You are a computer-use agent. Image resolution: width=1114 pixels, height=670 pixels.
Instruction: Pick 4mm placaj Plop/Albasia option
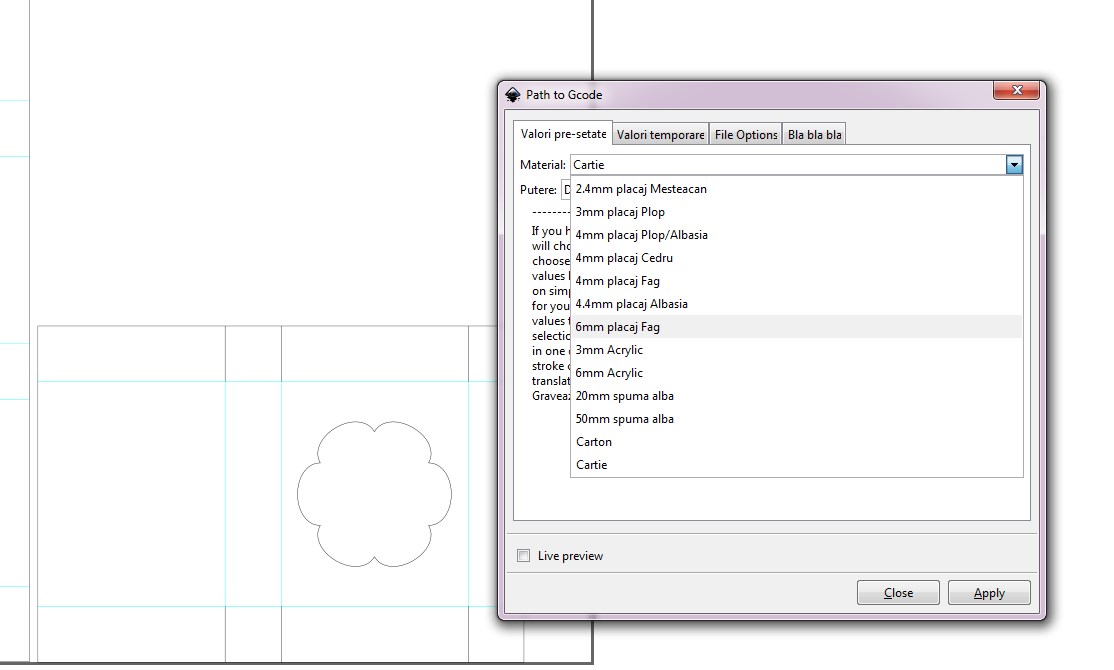pos(641,235)
